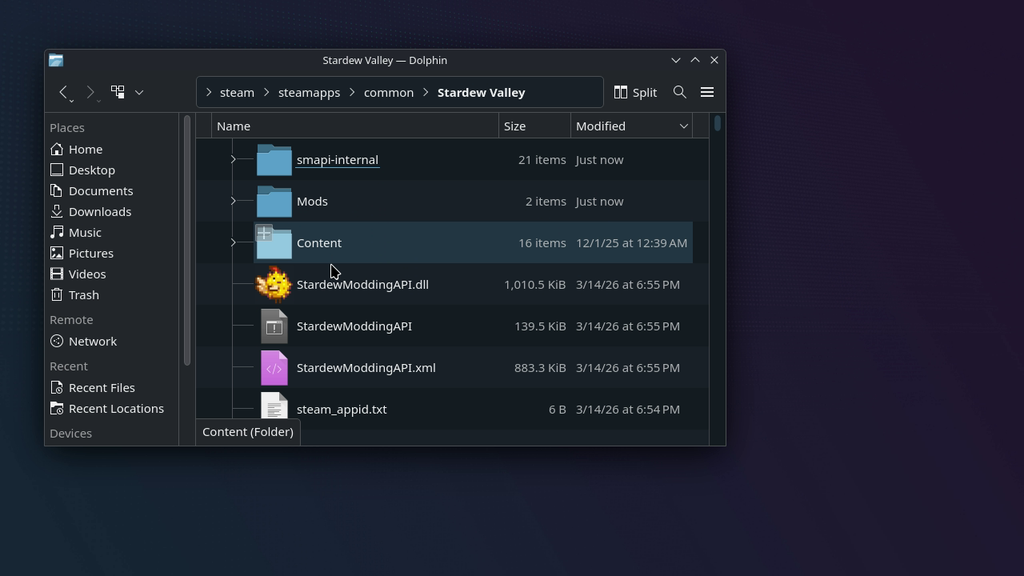Open chevron between steamapps and common
The image size is (1024, 576).
(x=352, y=93)
